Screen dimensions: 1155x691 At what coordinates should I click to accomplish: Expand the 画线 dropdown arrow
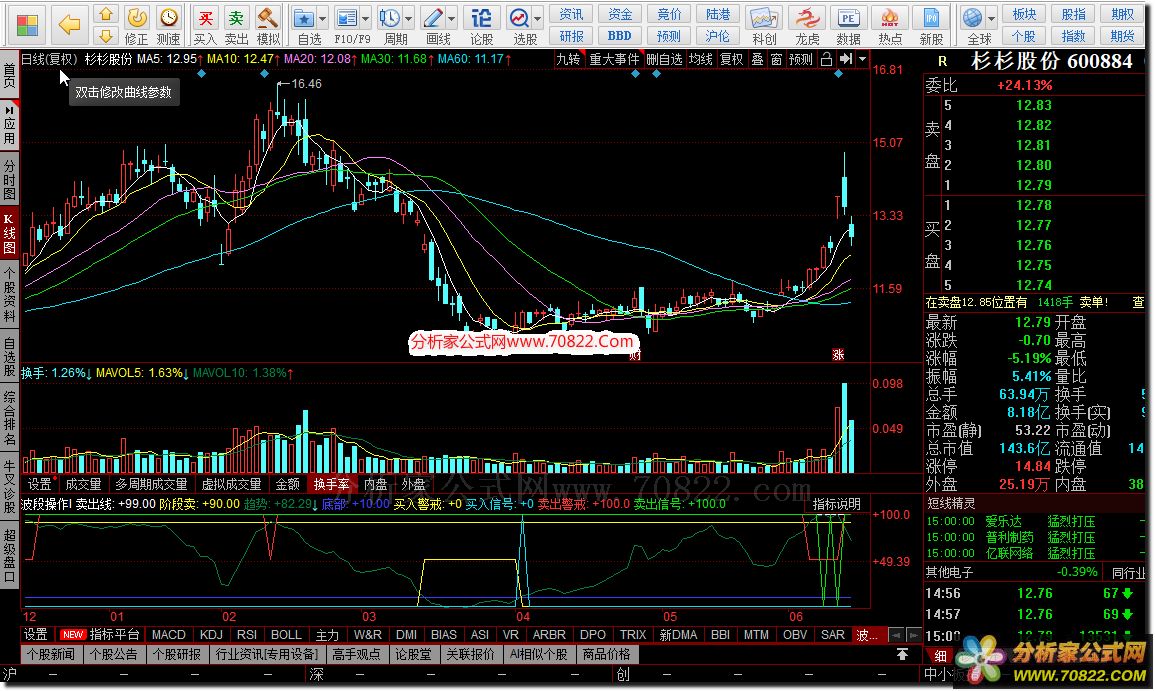(452, 18)
